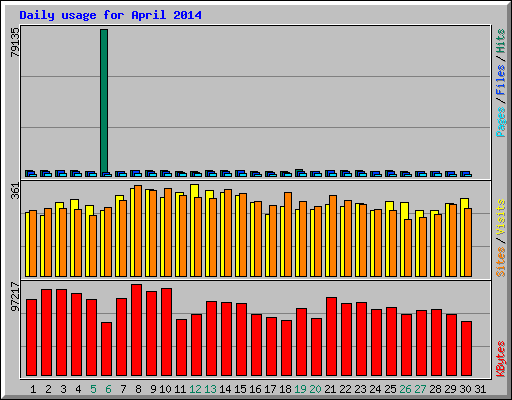Click day label 24 on the x-axis
The image size is (512, 400).
click(375, 389)
